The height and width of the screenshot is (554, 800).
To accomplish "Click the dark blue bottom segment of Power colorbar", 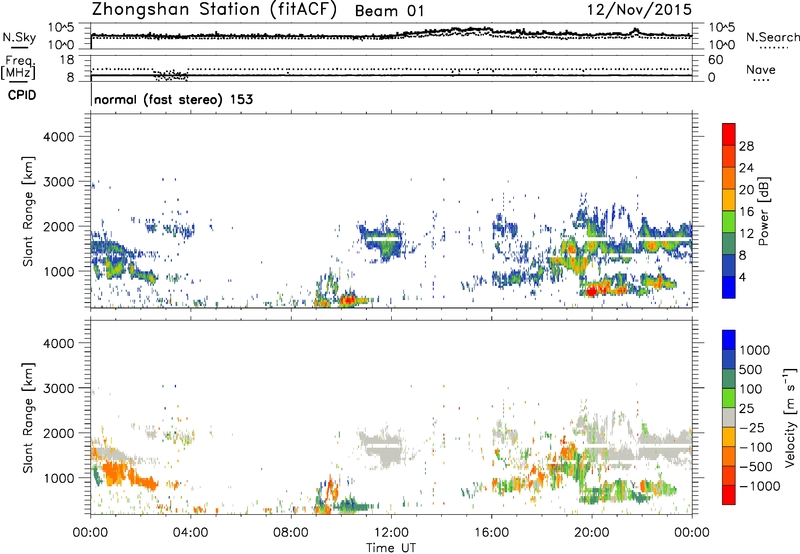I will click(x=729, y=287).
